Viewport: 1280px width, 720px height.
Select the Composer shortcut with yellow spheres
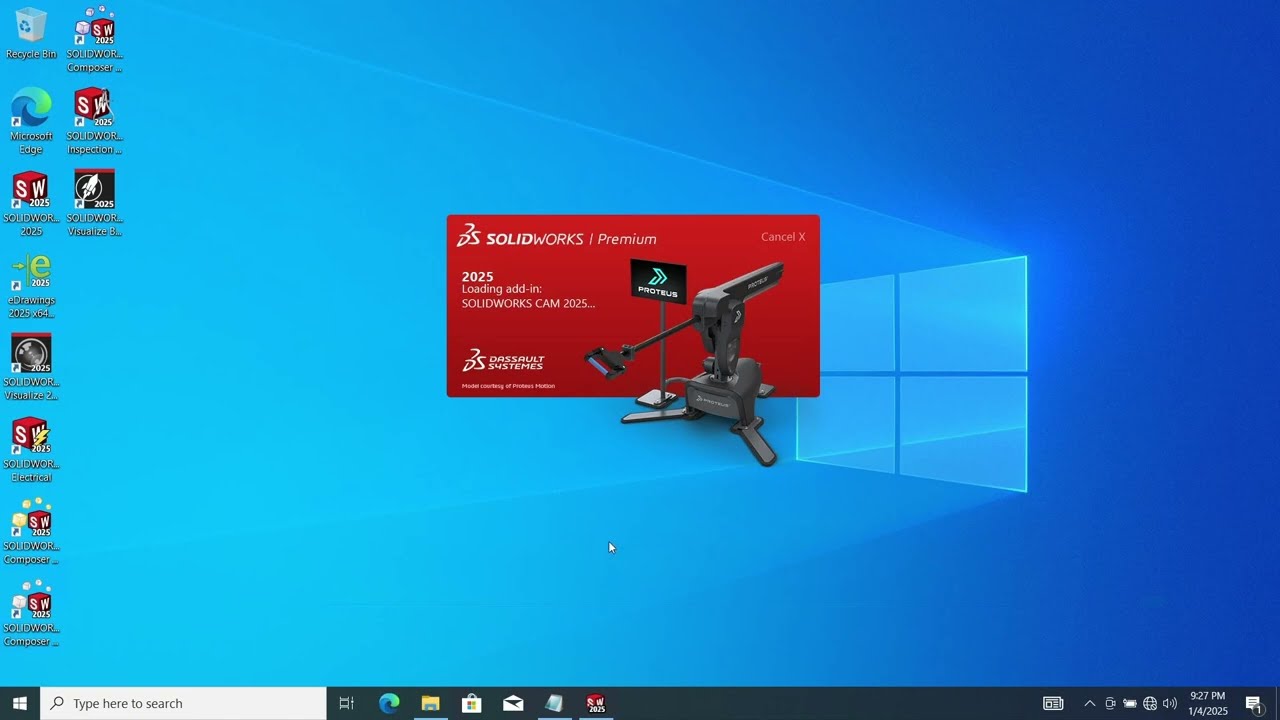pos(31,531)
